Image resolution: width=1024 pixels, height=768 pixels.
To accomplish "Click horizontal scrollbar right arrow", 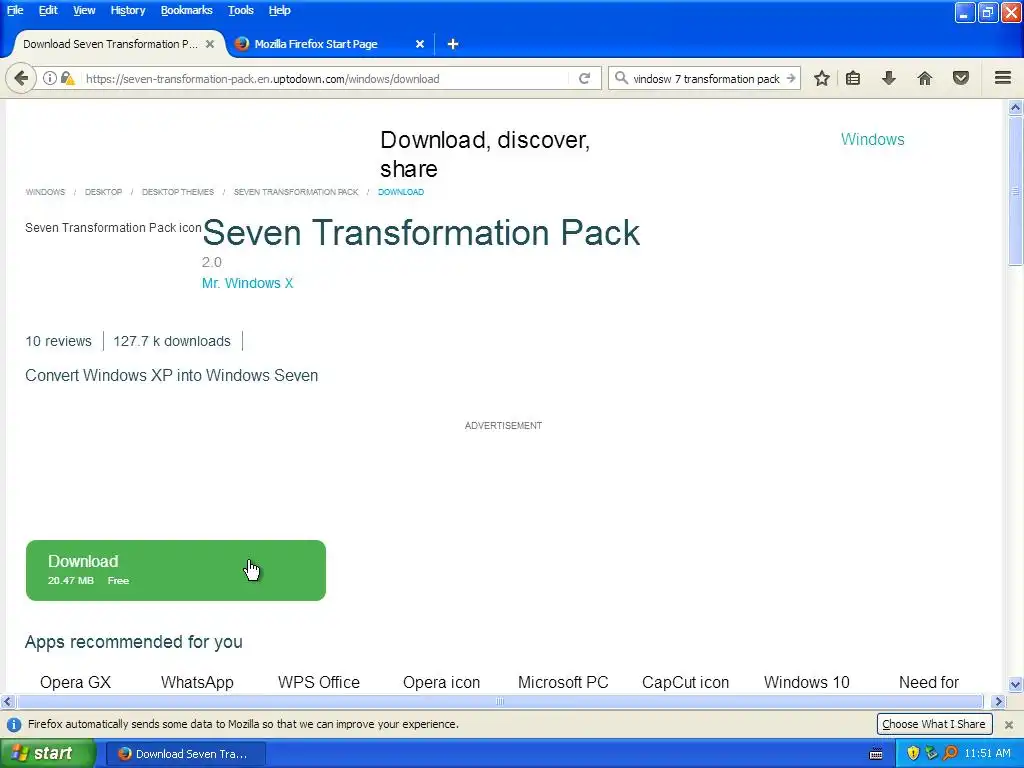I will (998, 701).
